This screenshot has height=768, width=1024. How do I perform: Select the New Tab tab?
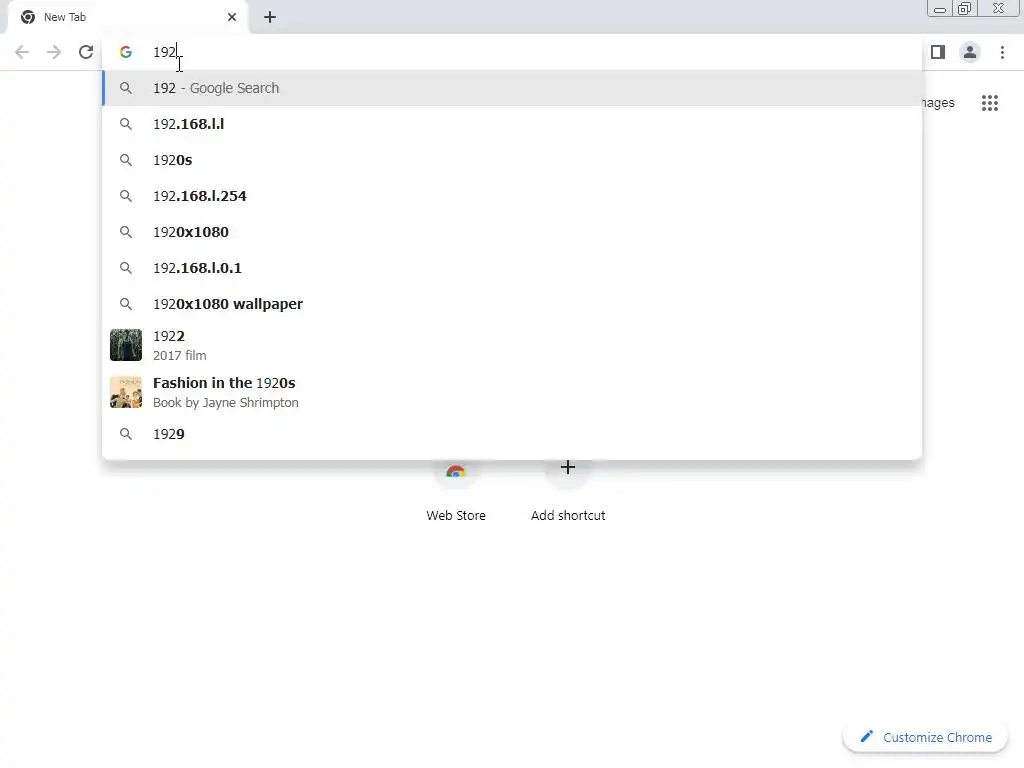coord(127,18)
